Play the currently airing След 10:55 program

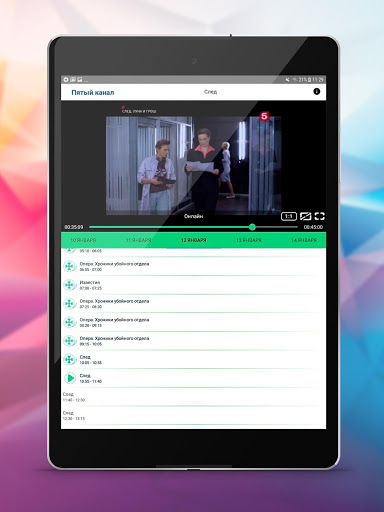70,378
